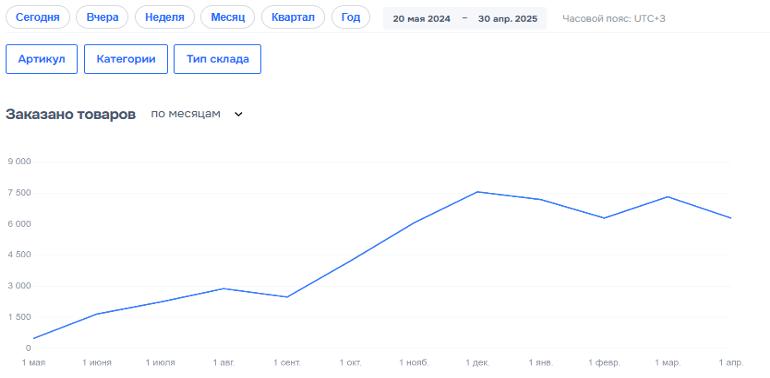Click the chevron next to по месяцам
Image resolution: width=770 pixels, height=378 pixels.
[238, 114]
